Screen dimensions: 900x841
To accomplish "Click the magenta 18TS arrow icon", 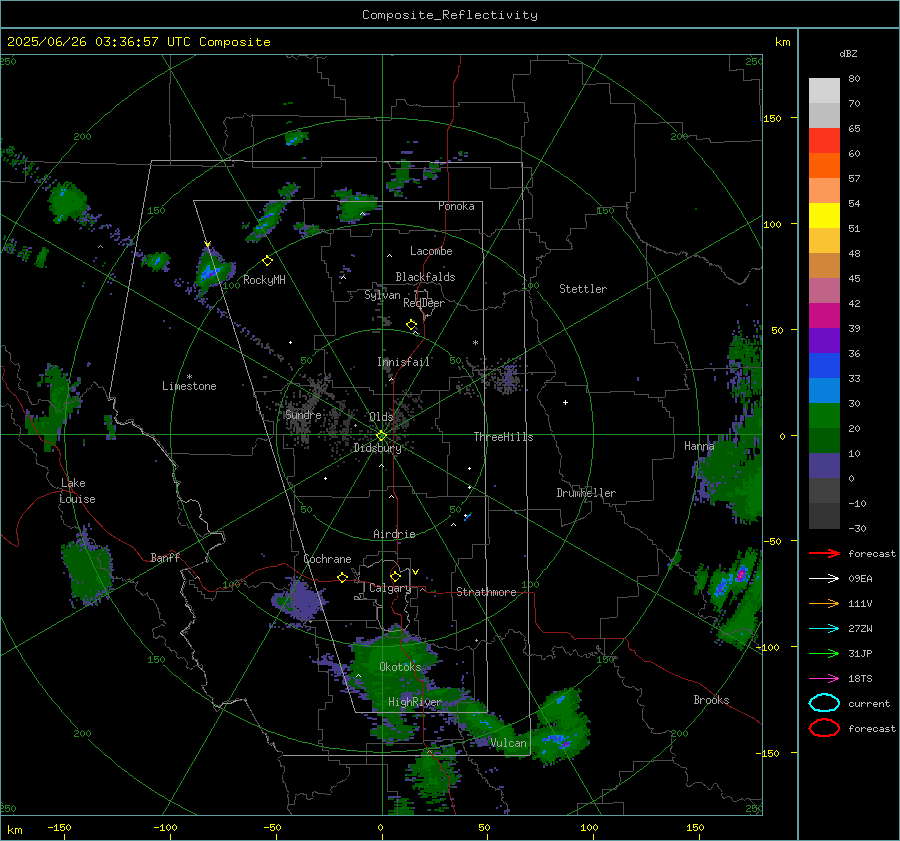I will click(x=824, y=679).
